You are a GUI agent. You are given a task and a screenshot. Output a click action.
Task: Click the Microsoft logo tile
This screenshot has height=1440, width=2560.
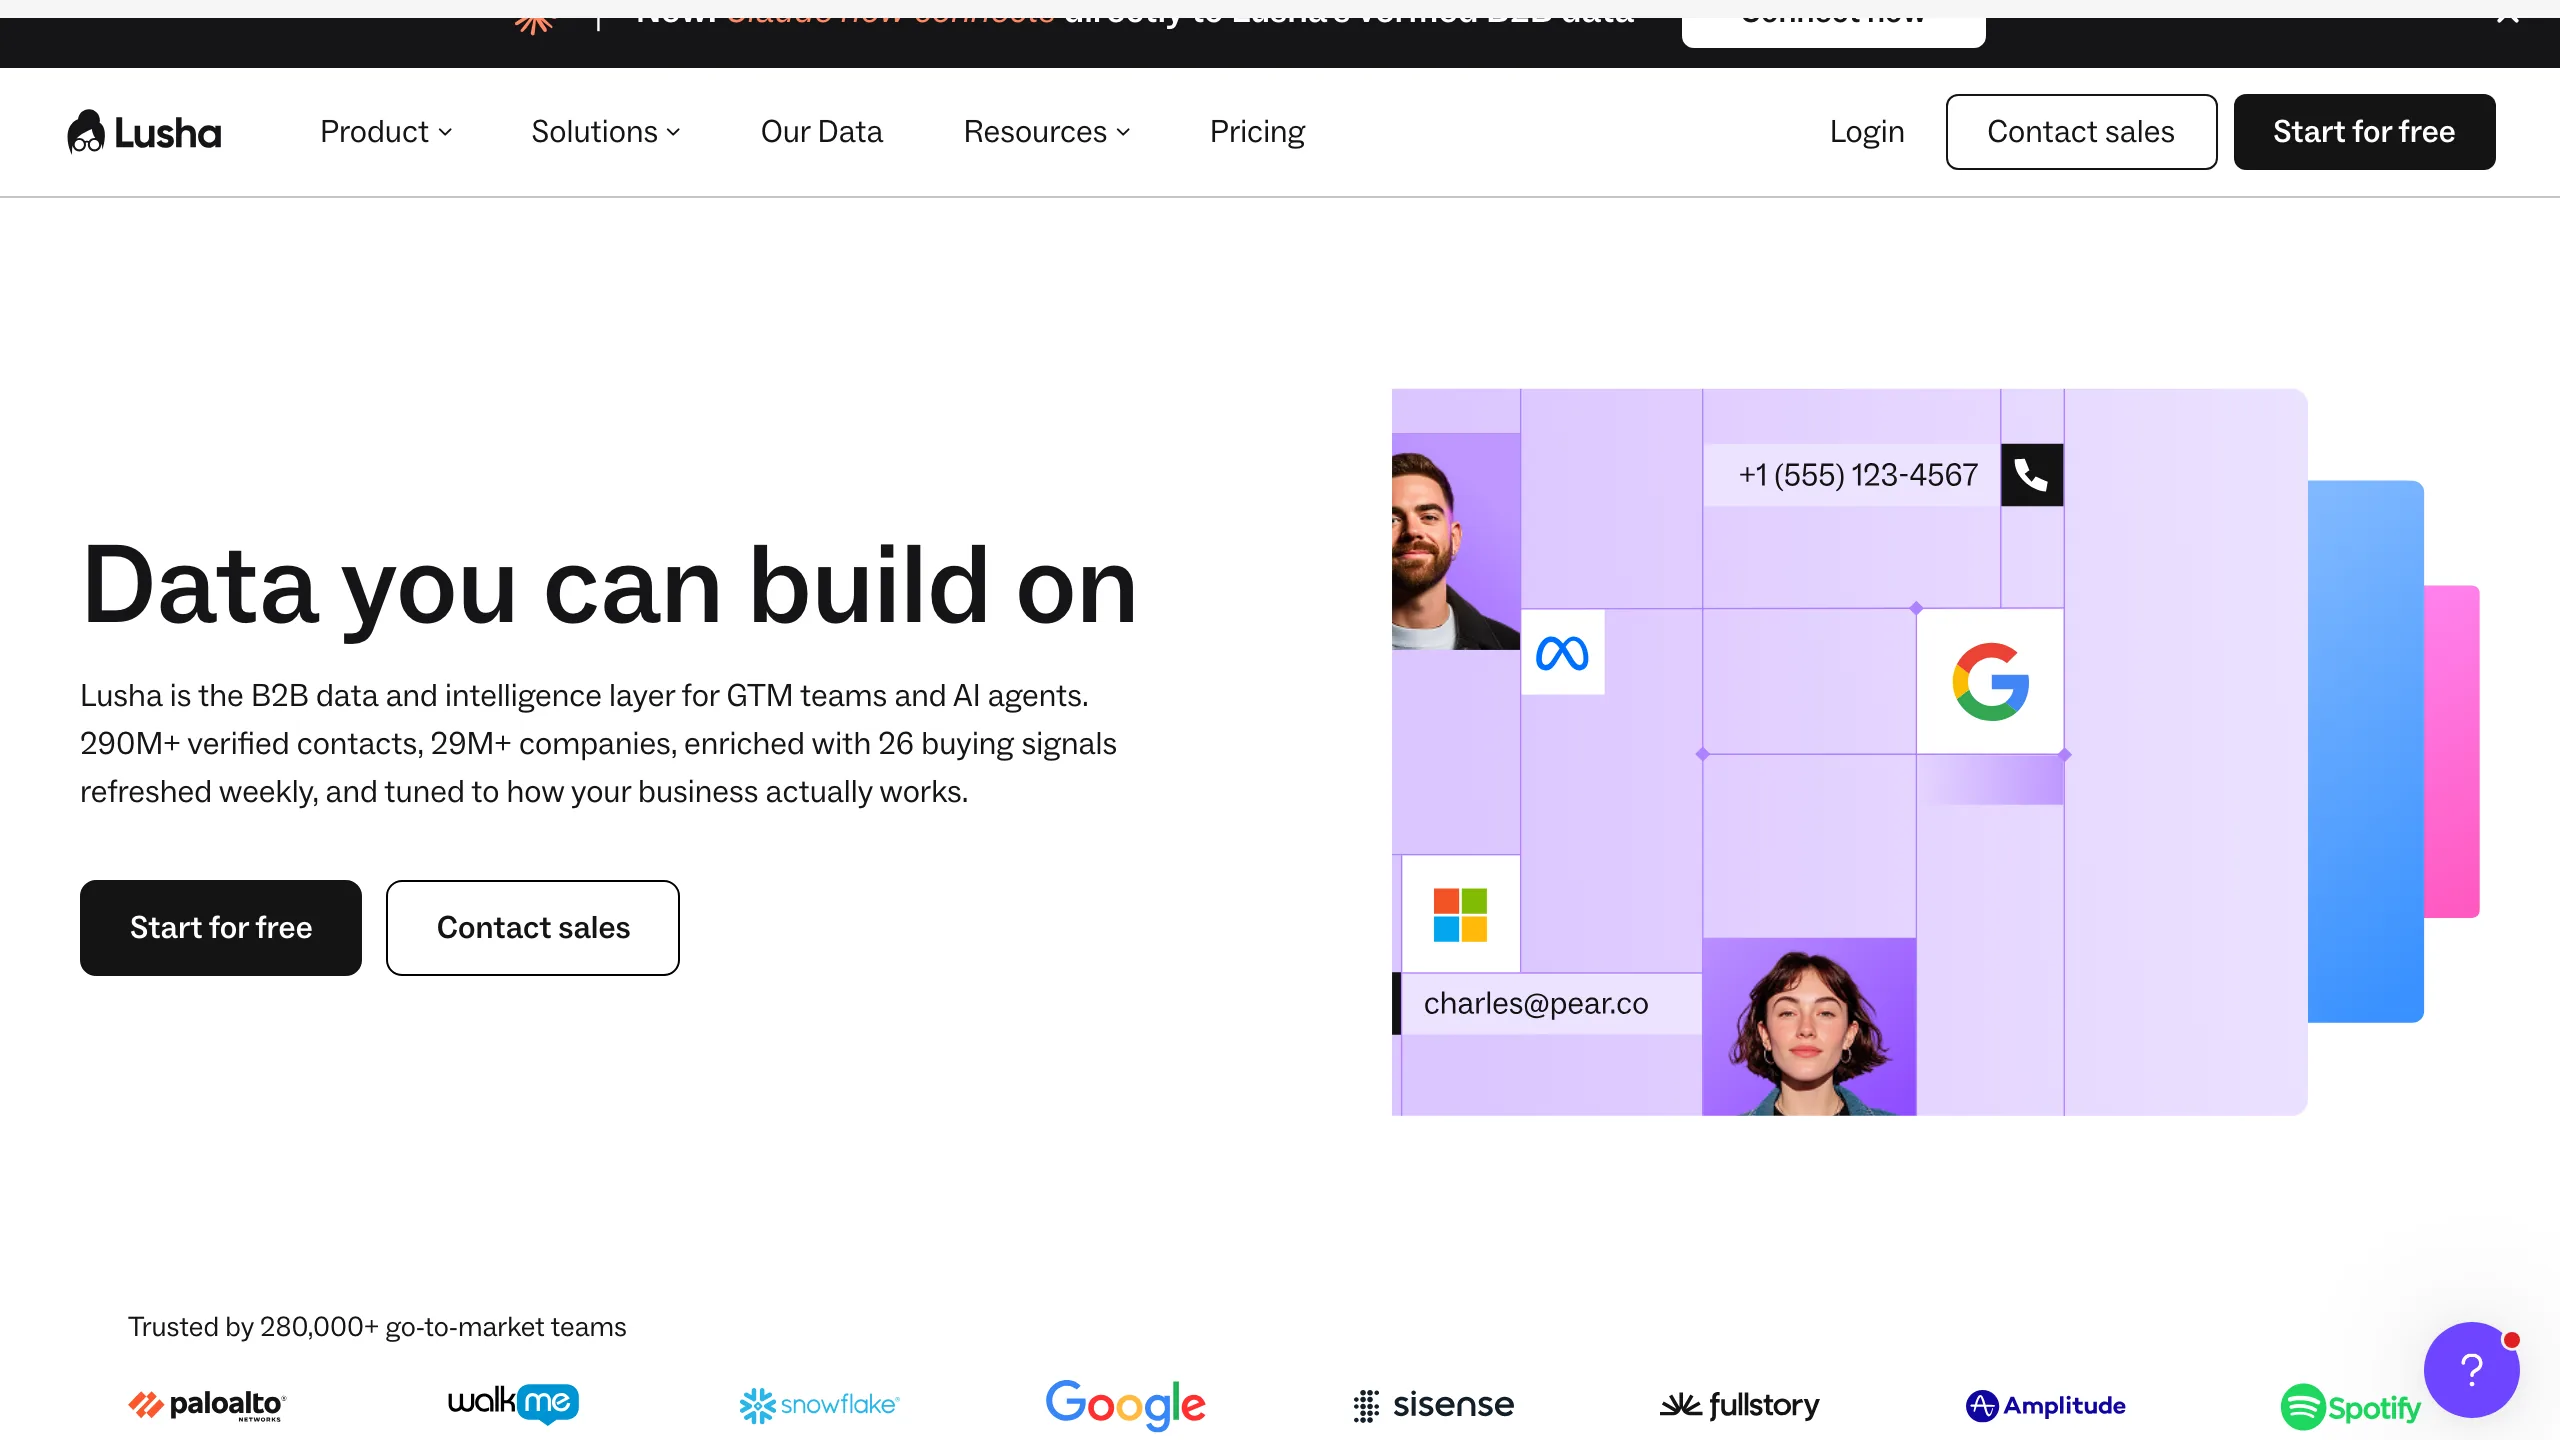click(1460, 914)
